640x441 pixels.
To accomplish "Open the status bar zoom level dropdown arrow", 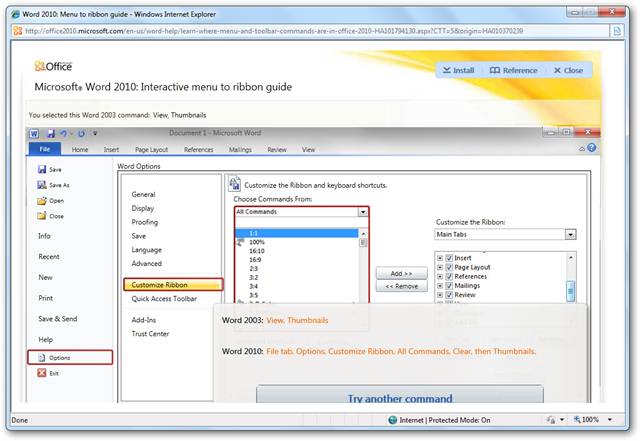I will tap(610, 419).
